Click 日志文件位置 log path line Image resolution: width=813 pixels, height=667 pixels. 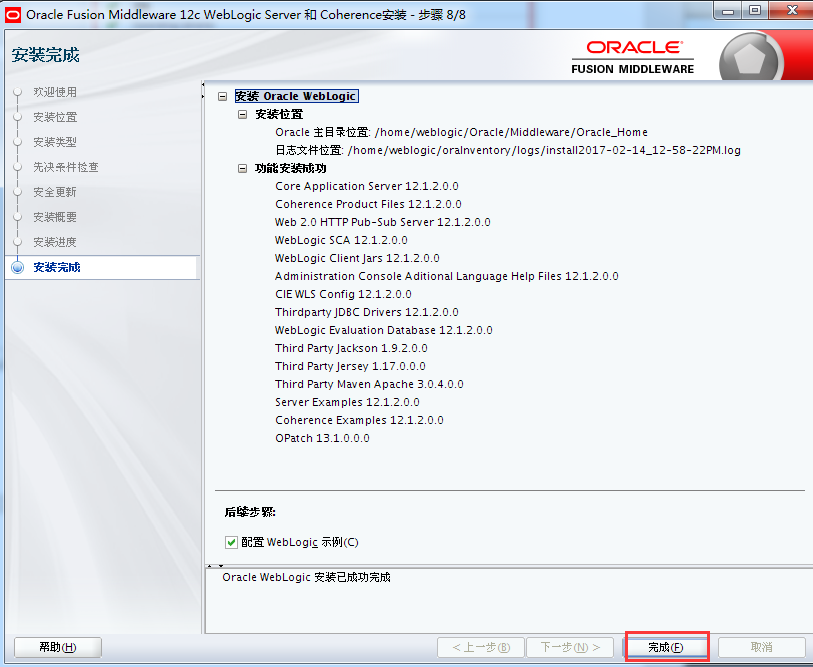(508, 150)
